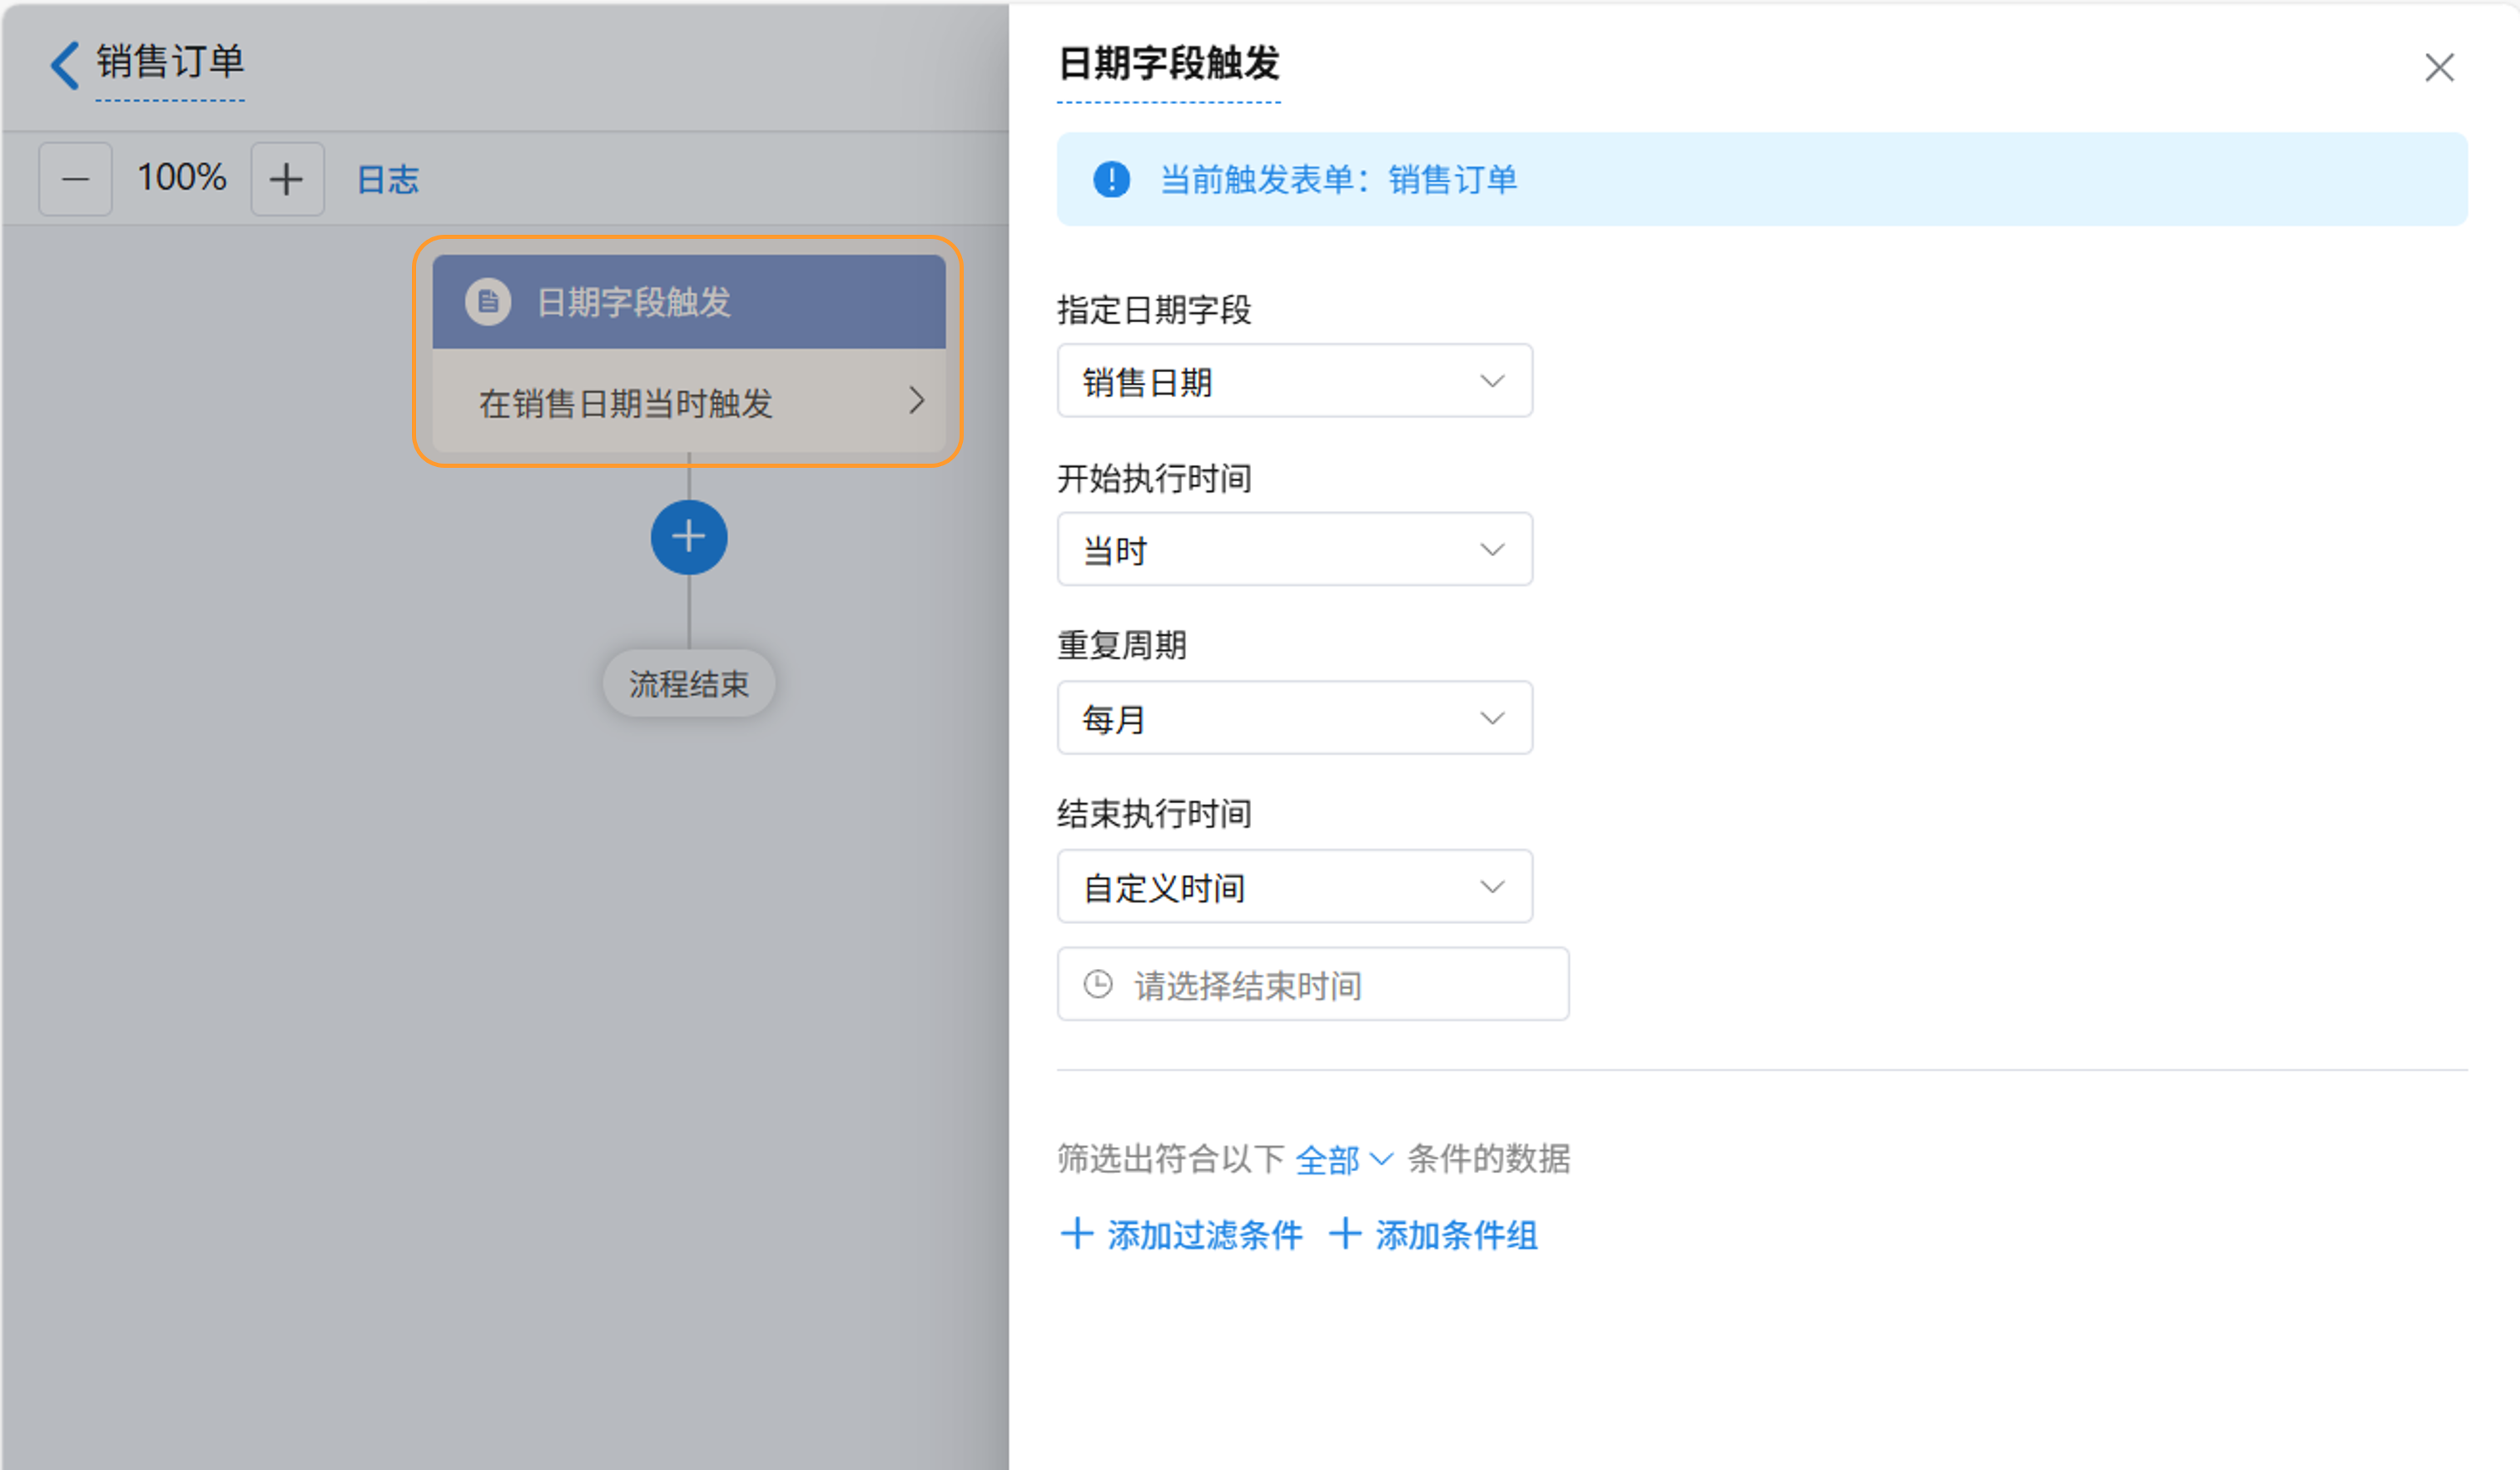Expand the 当时 start time dropdown
Viewport: 2520px width, 1470px height.
click(x=1294, y=549)
